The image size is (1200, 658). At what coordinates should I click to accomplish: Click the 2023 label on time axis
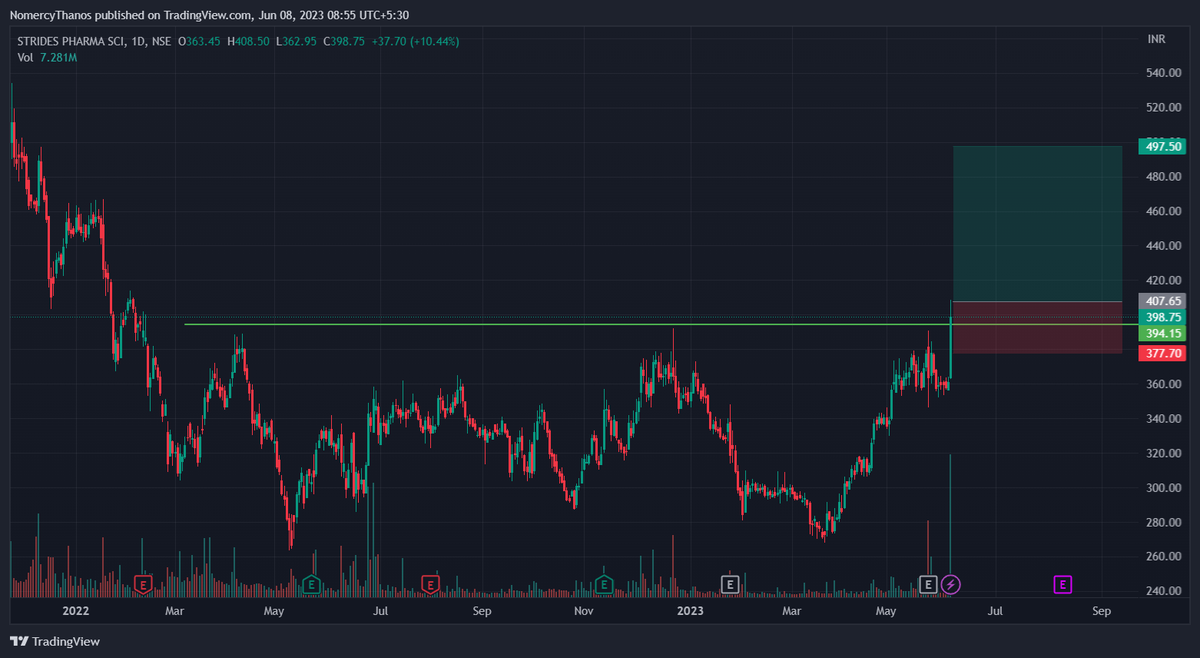pos(690,610)
